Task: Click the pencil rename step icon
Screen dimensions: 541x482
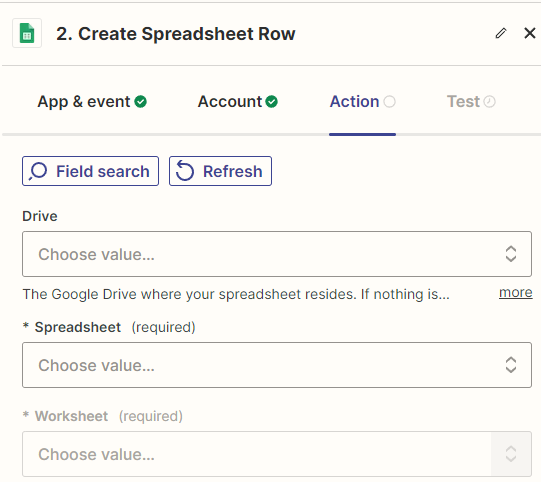Action: pos(501,33)
